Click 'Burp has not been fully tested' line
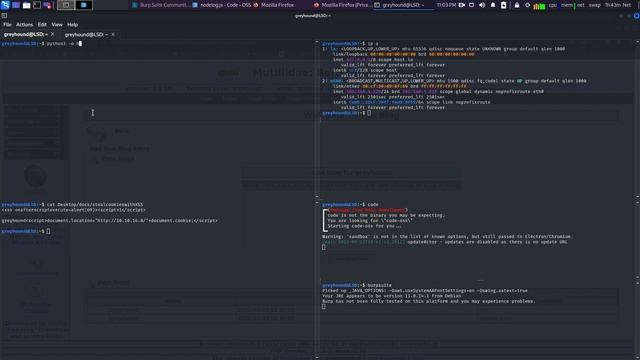Image resolution: width=640 pixels, height=360 pixels. (429, 301)
